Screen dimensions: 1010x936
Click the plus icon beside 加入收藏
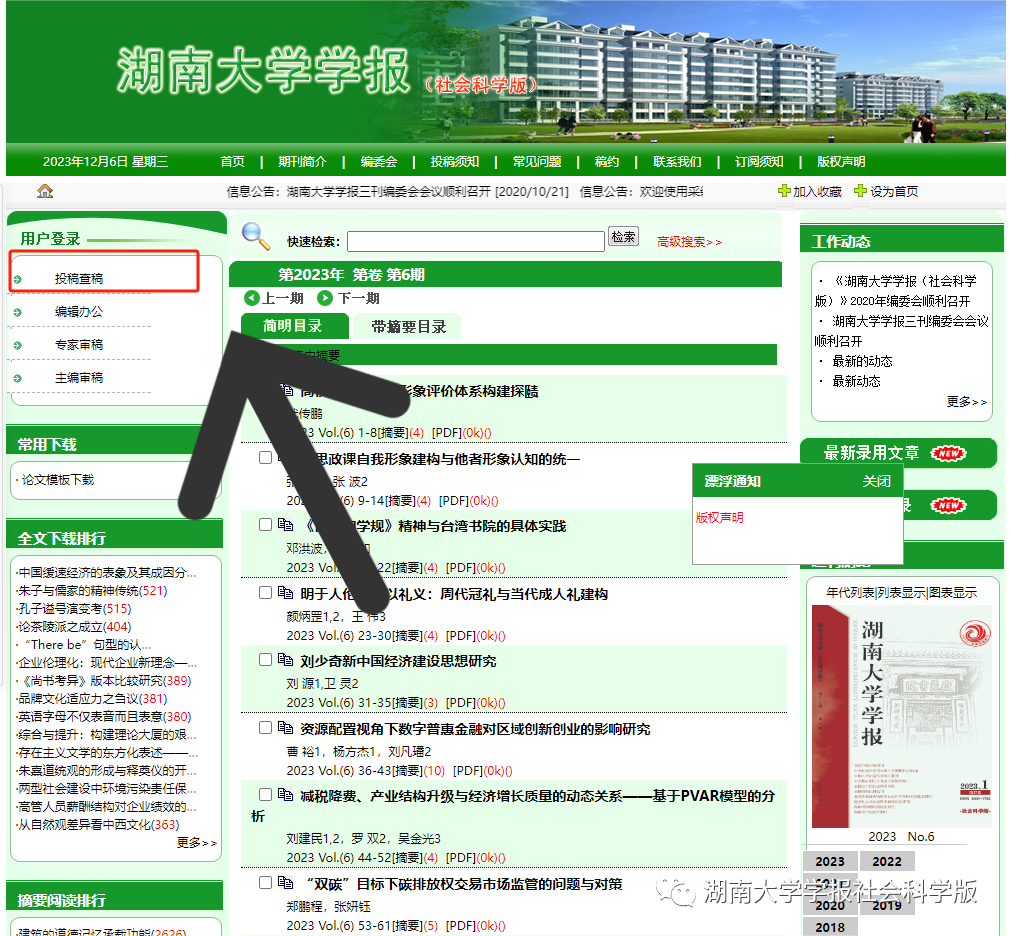point(784,191)
